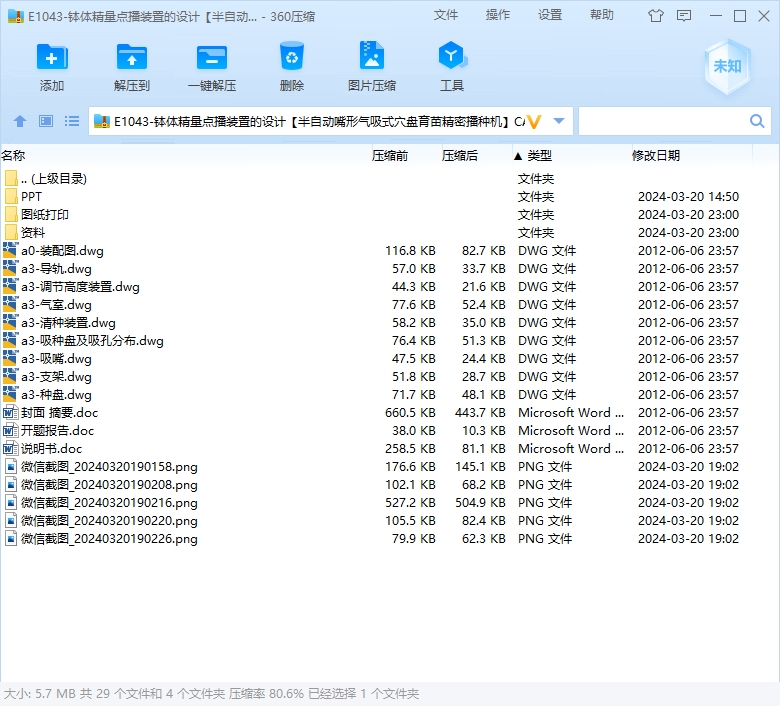
Task: Click the a0-装配图.dwg file icon
Action: [x=10, y=250]
